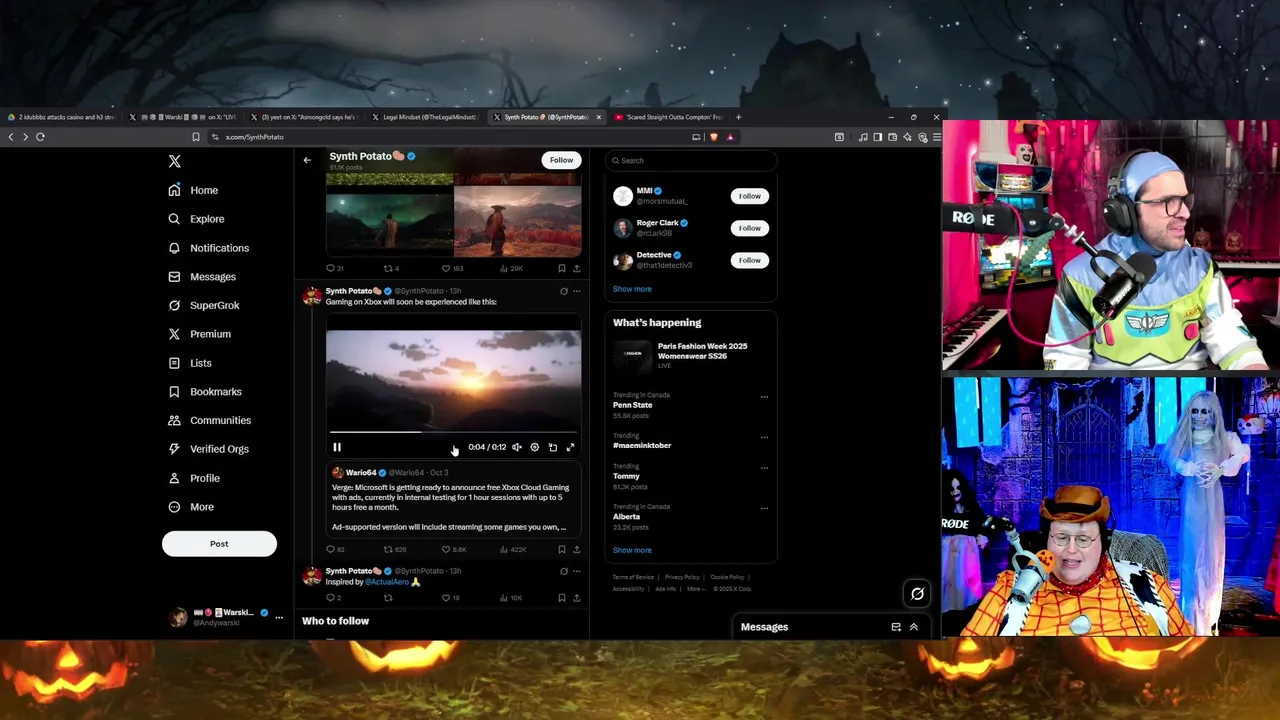Open options for #maeminktober trend
This screenshot has width=1280, height=720.
pyautogui.click(x=764, y=437)
